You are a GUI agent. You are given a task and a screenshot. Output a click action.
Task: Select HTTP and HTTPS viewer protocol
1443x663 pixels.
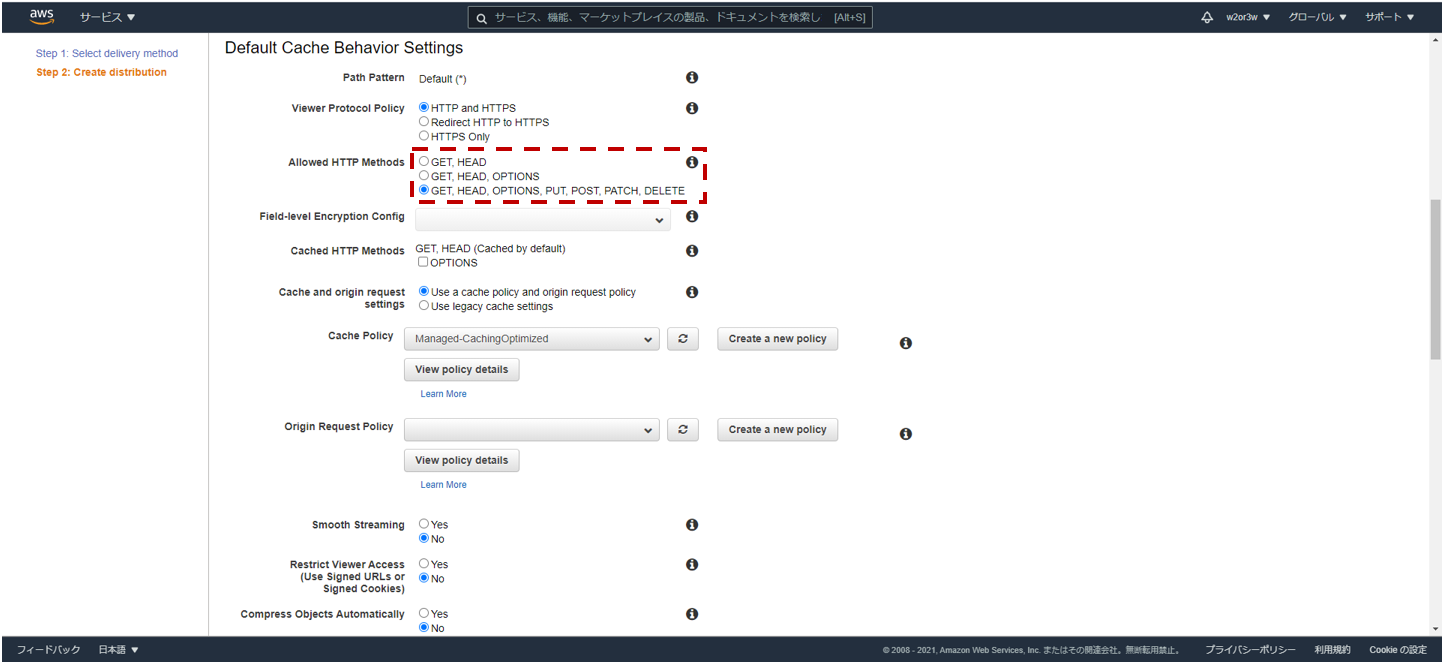[x=424, y=107]
